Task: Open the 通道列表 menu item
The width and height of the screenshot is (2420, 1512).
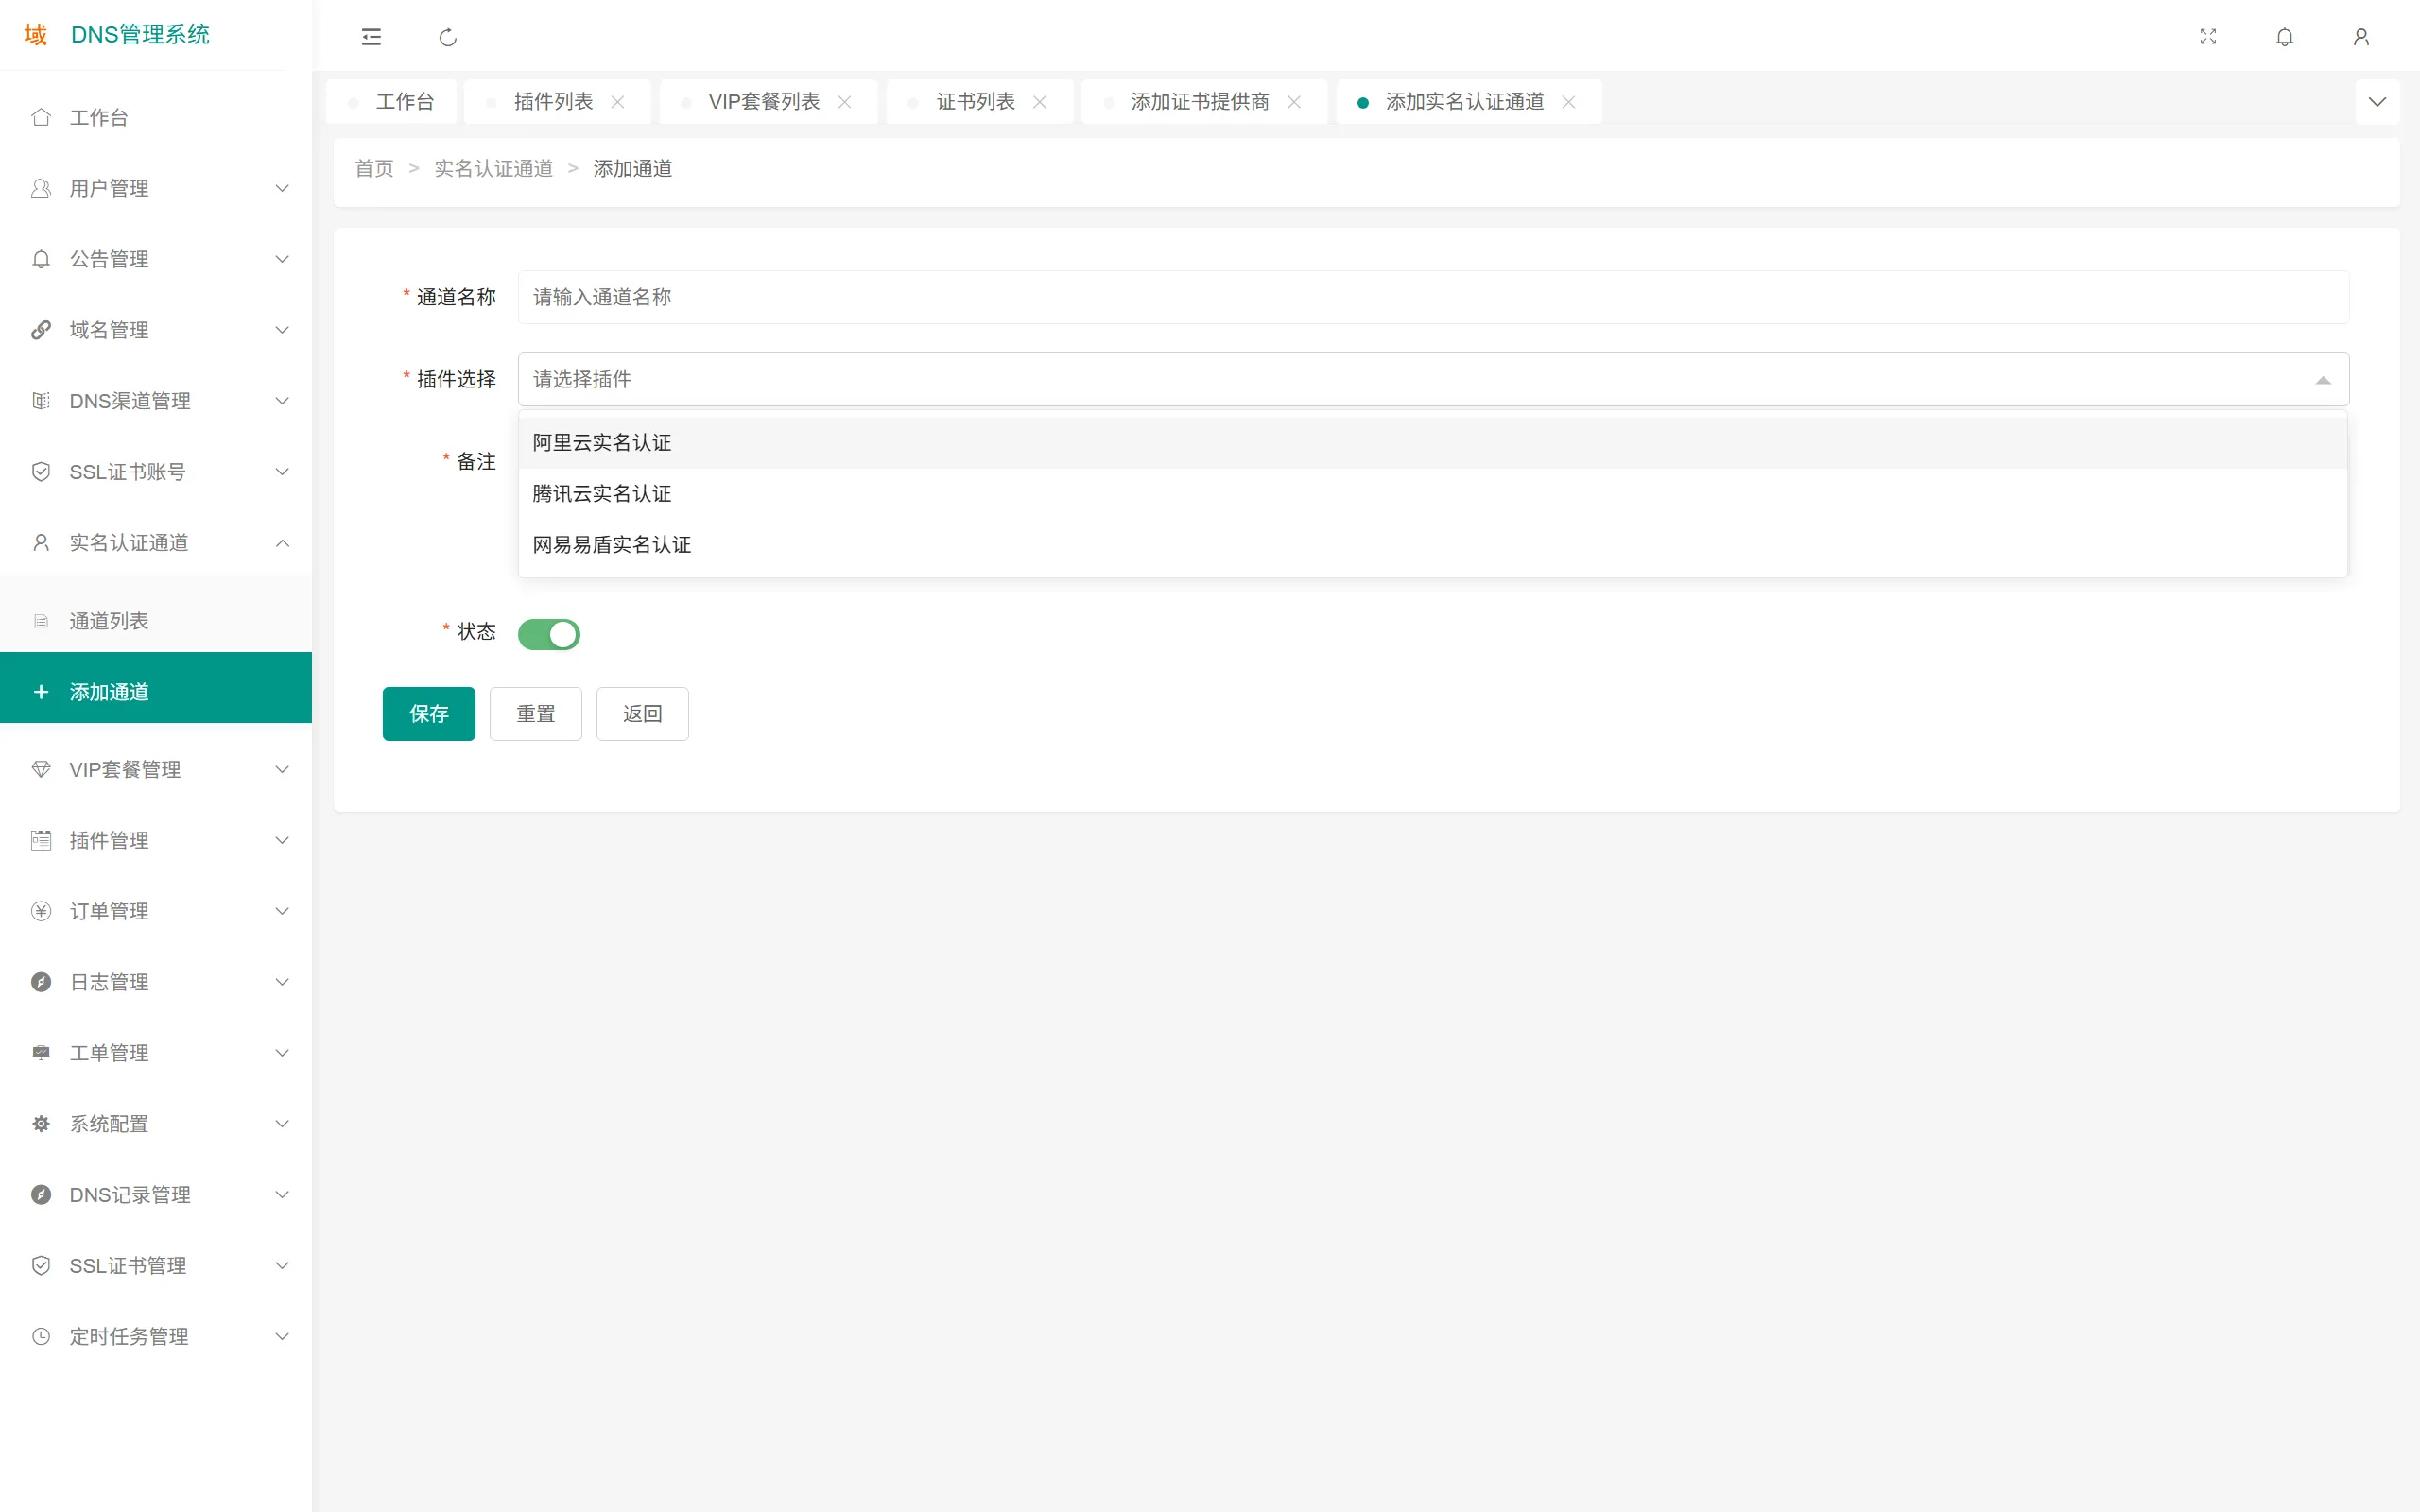Action: coord(110,620)
